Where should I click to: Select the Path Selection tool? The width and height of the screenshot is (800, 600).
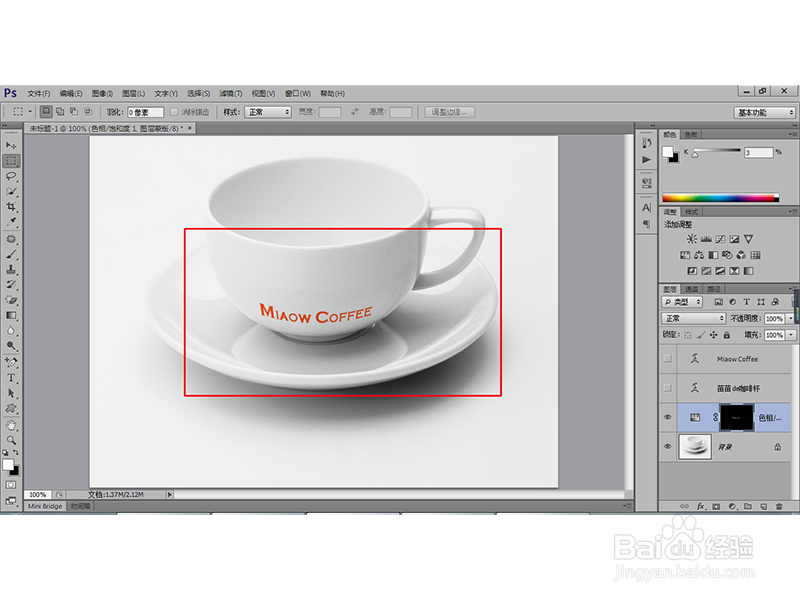click(11, 393)
